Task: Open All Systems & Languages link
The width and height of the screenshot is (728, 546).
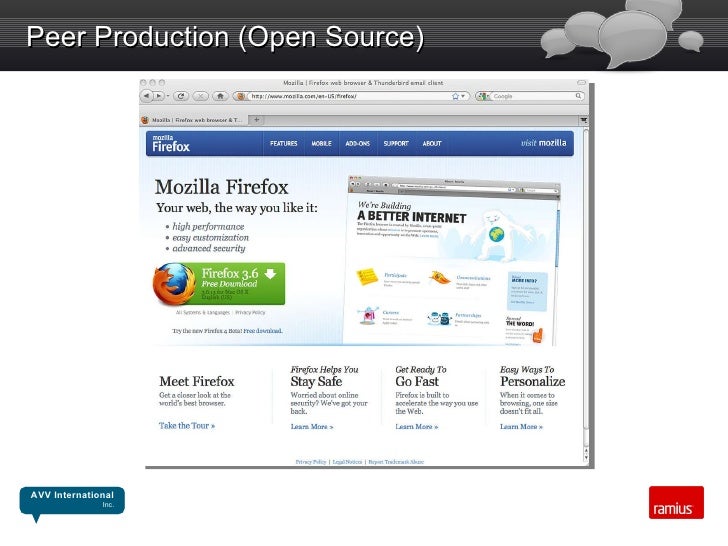Action: click(202, 312)
